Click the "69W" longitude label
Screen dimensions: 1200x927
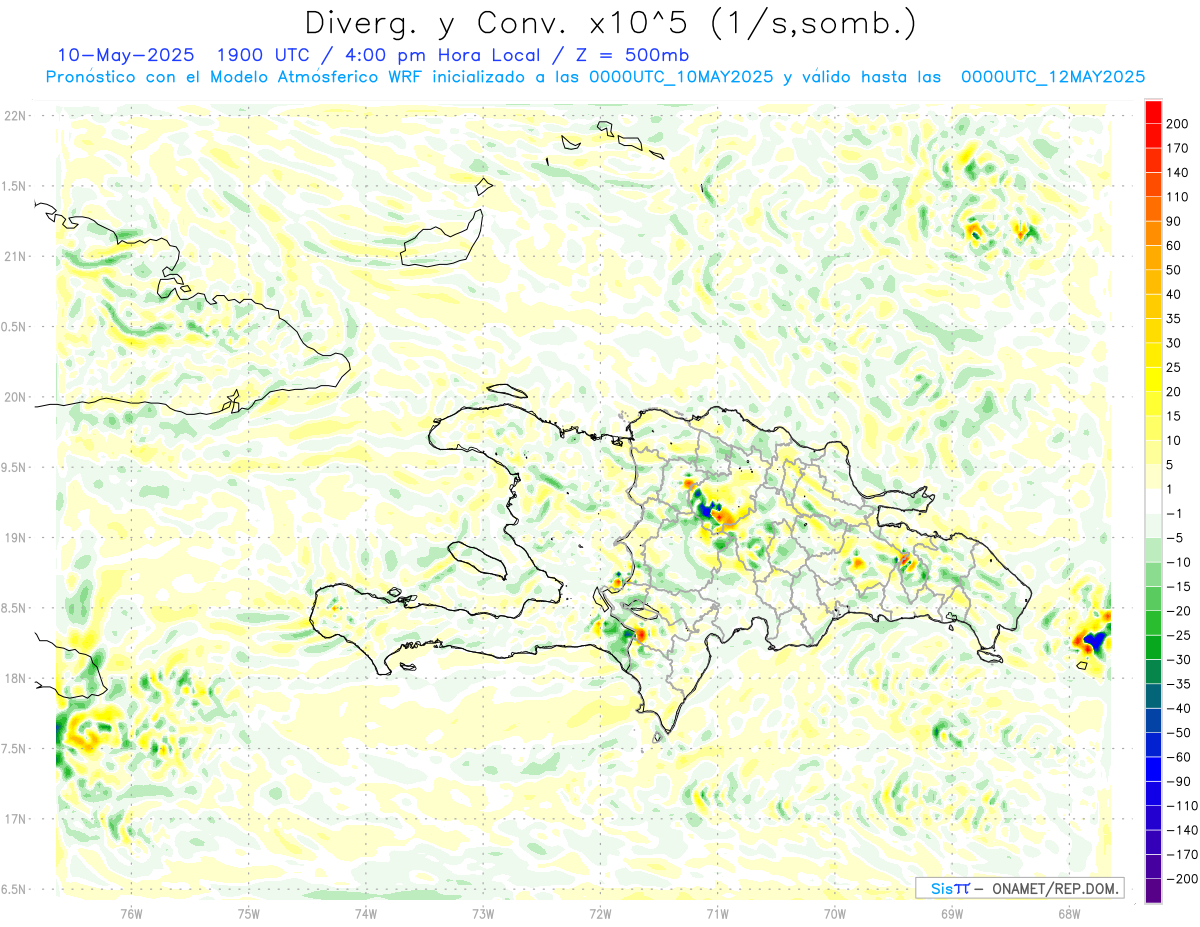point(952,912)
